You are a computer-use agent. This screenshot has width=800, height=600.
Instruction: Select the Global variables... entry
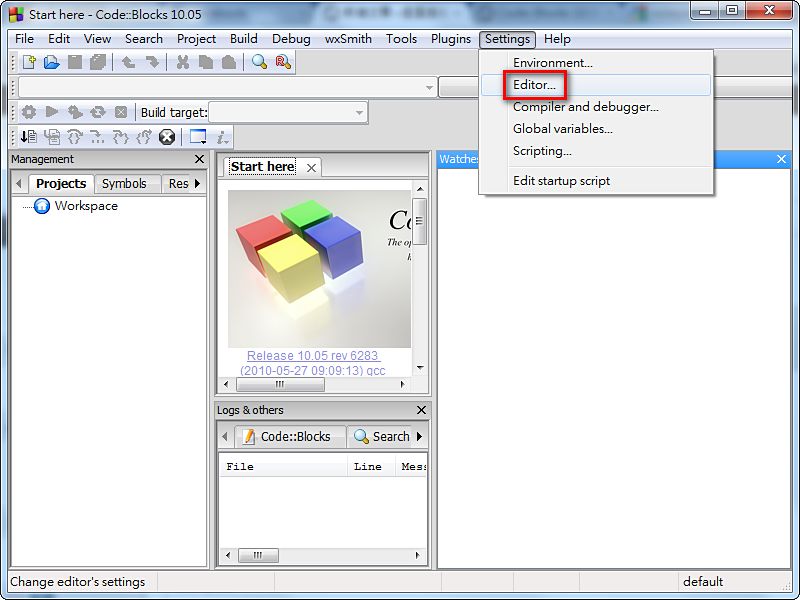(x=596, y=129)
